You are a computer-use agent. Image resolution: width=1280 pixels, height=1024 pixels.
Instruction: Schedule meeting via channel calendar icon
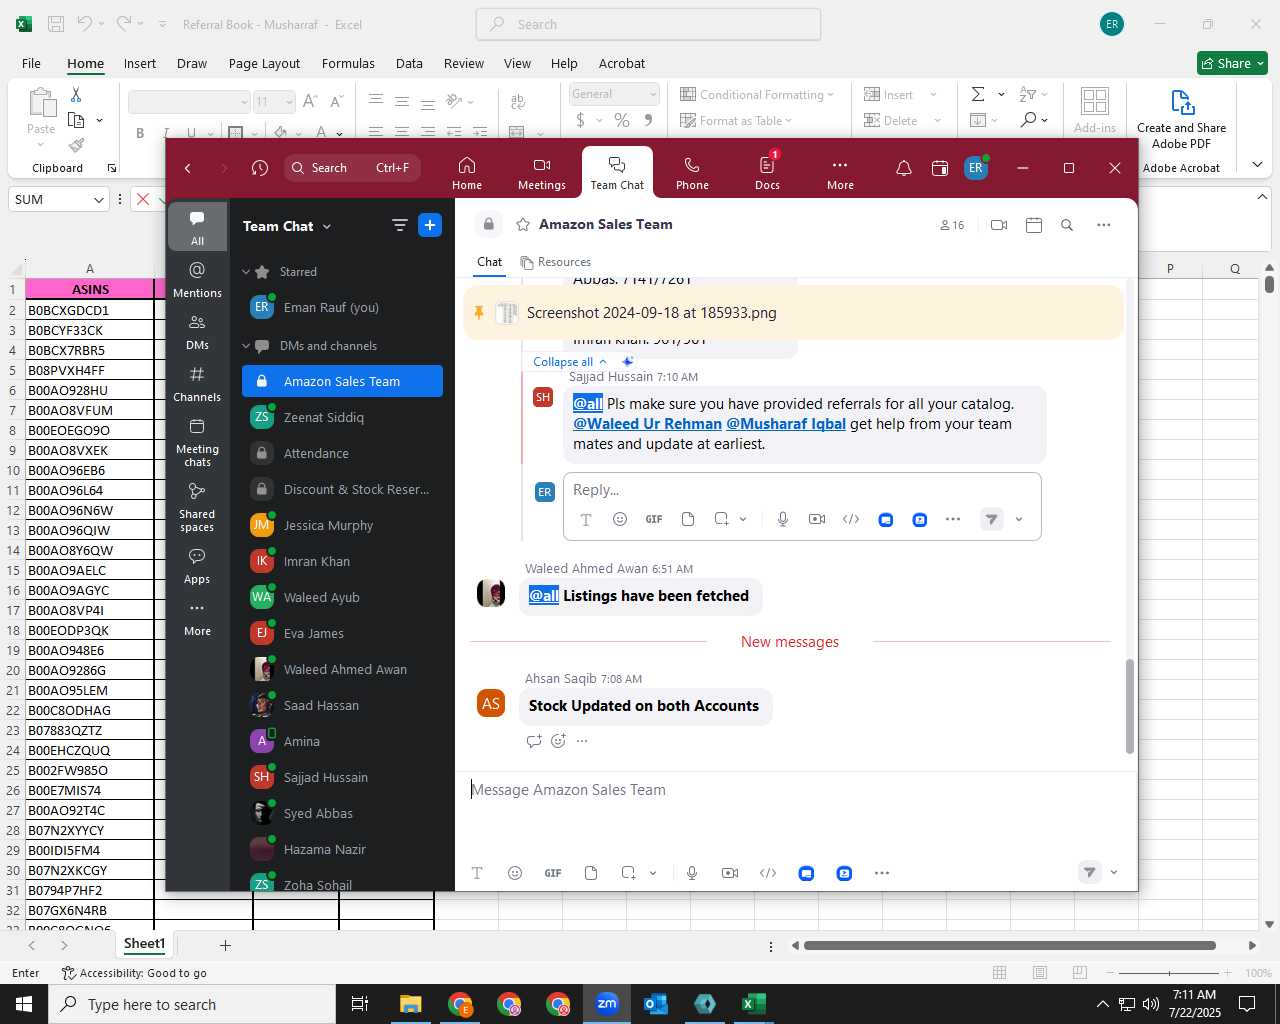(x=1034, y=225)
